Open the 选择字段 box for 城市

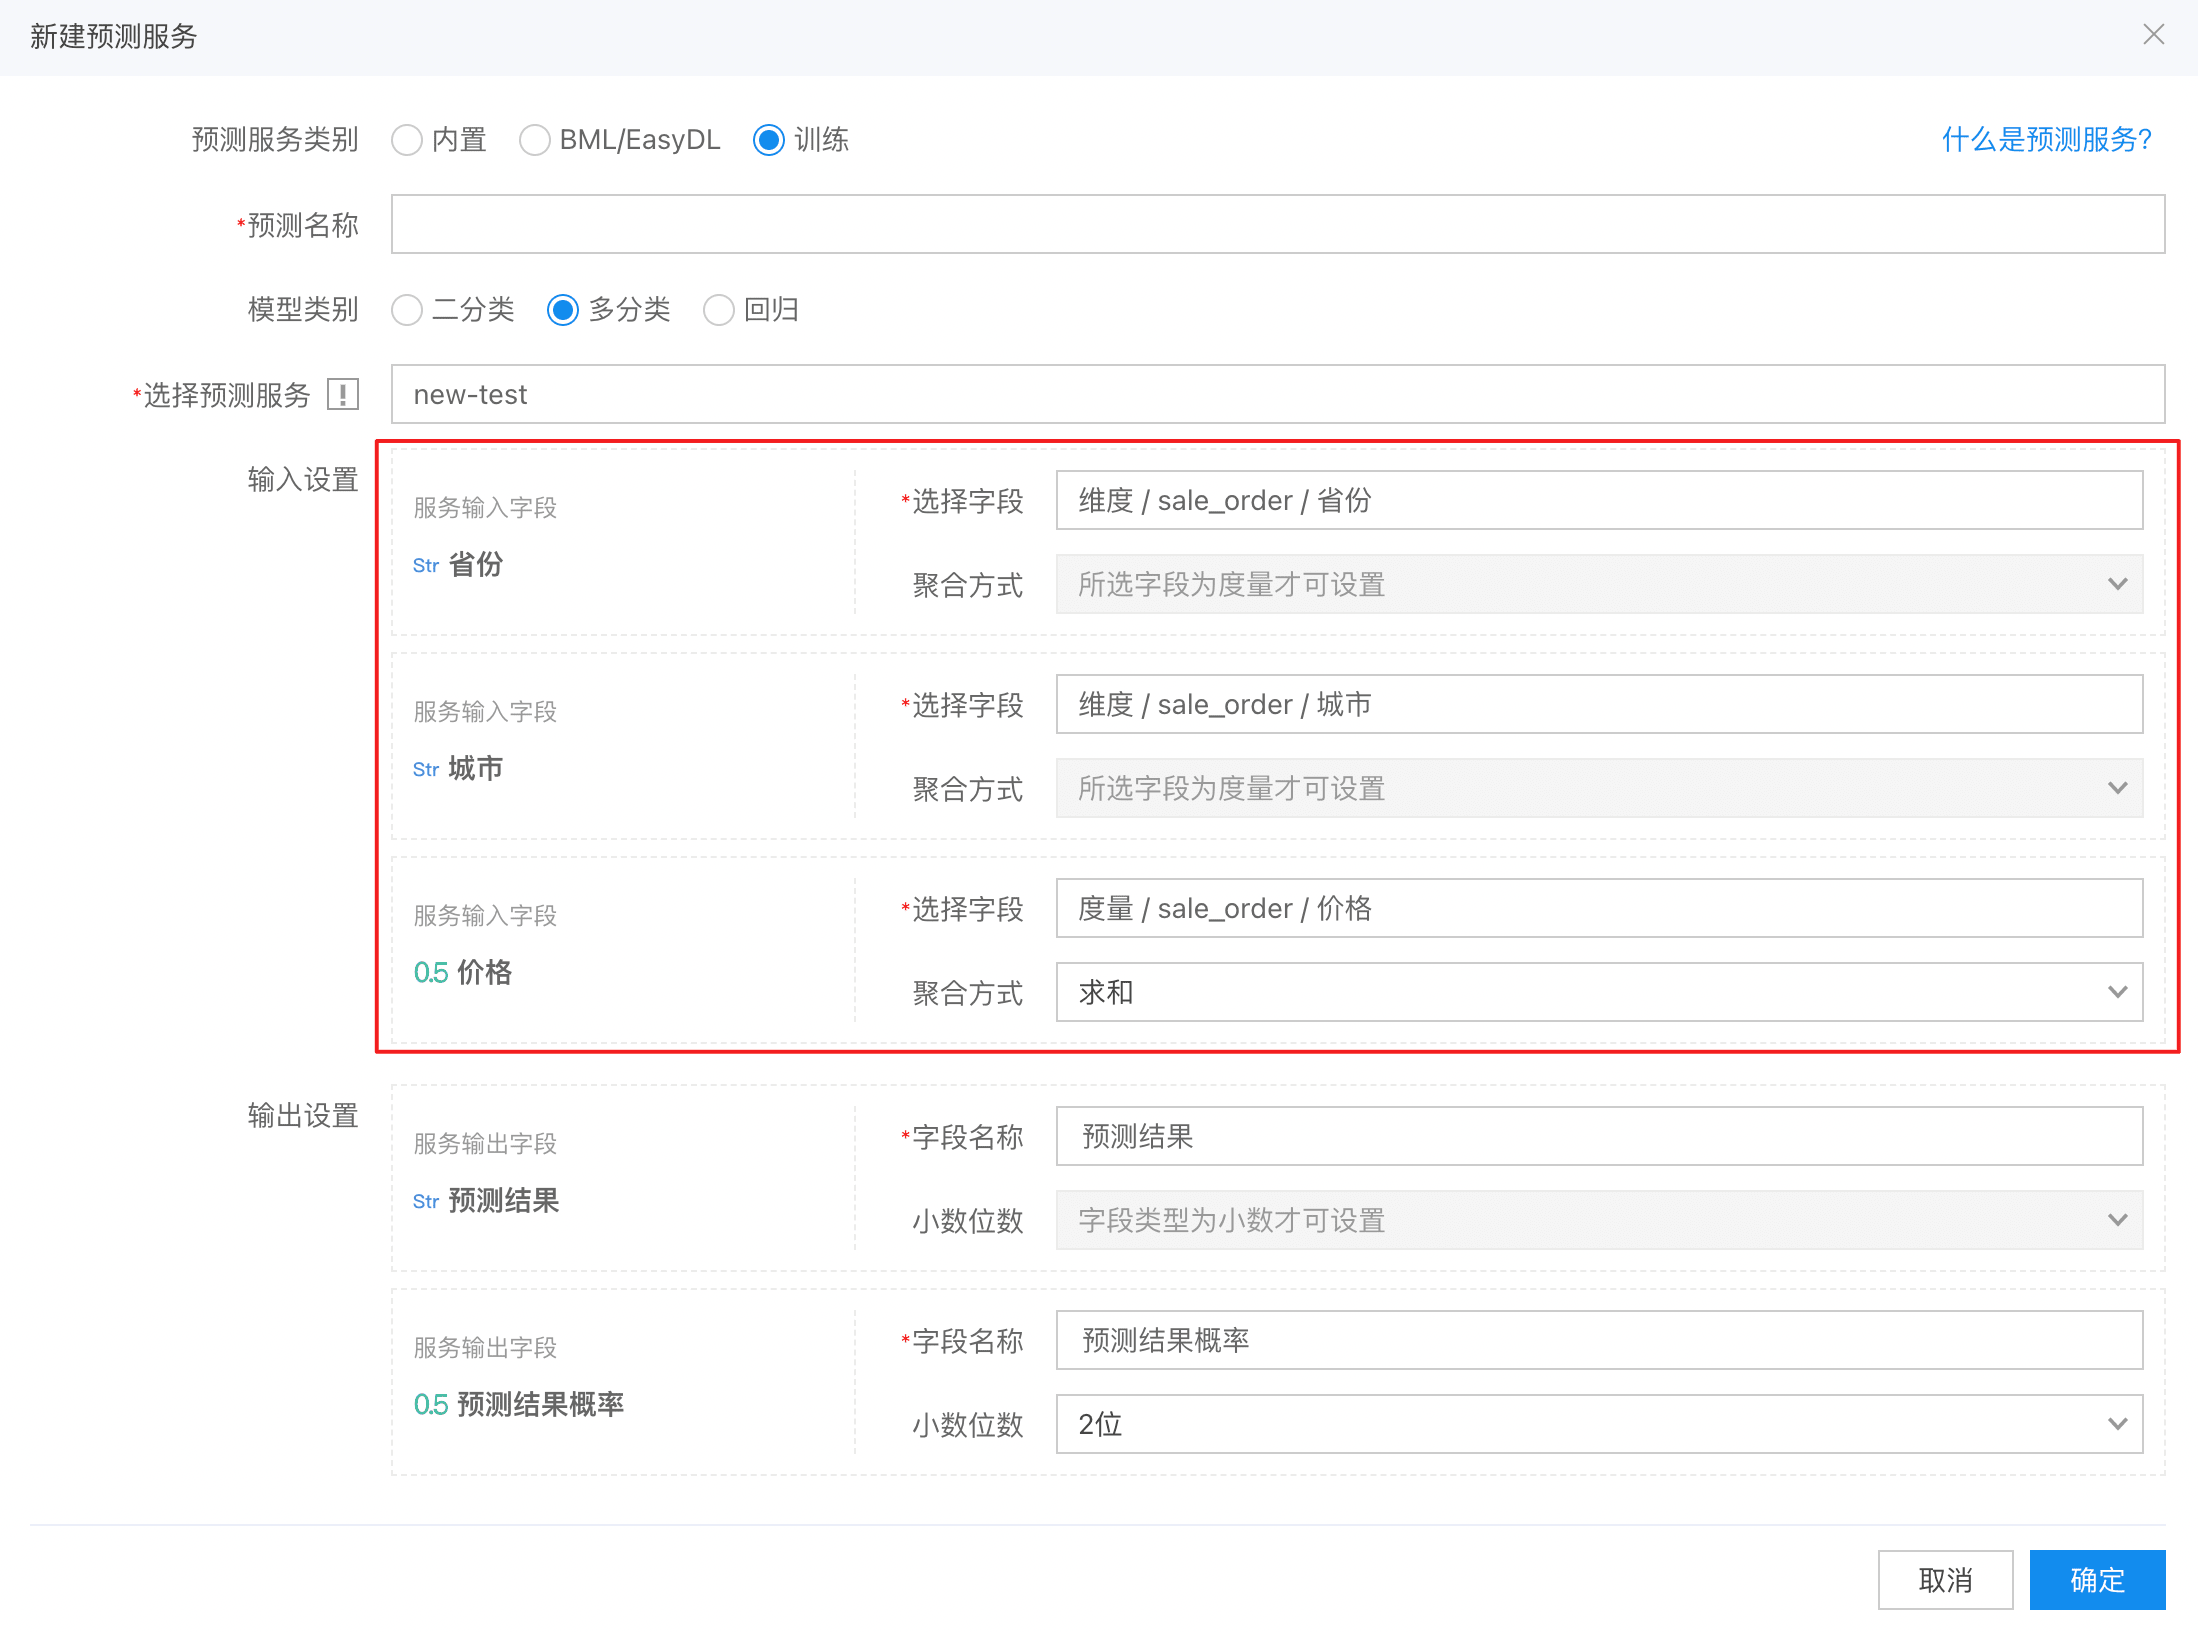click(1599, 704)
